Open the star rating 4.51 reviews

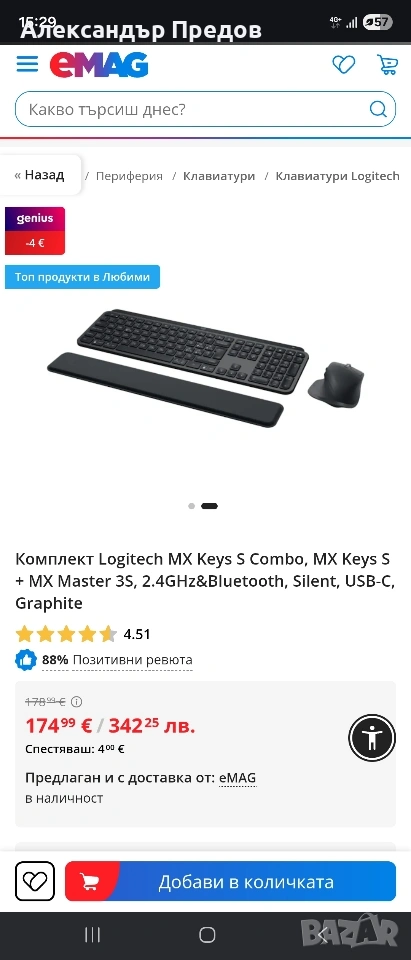[x=83, y=634]
